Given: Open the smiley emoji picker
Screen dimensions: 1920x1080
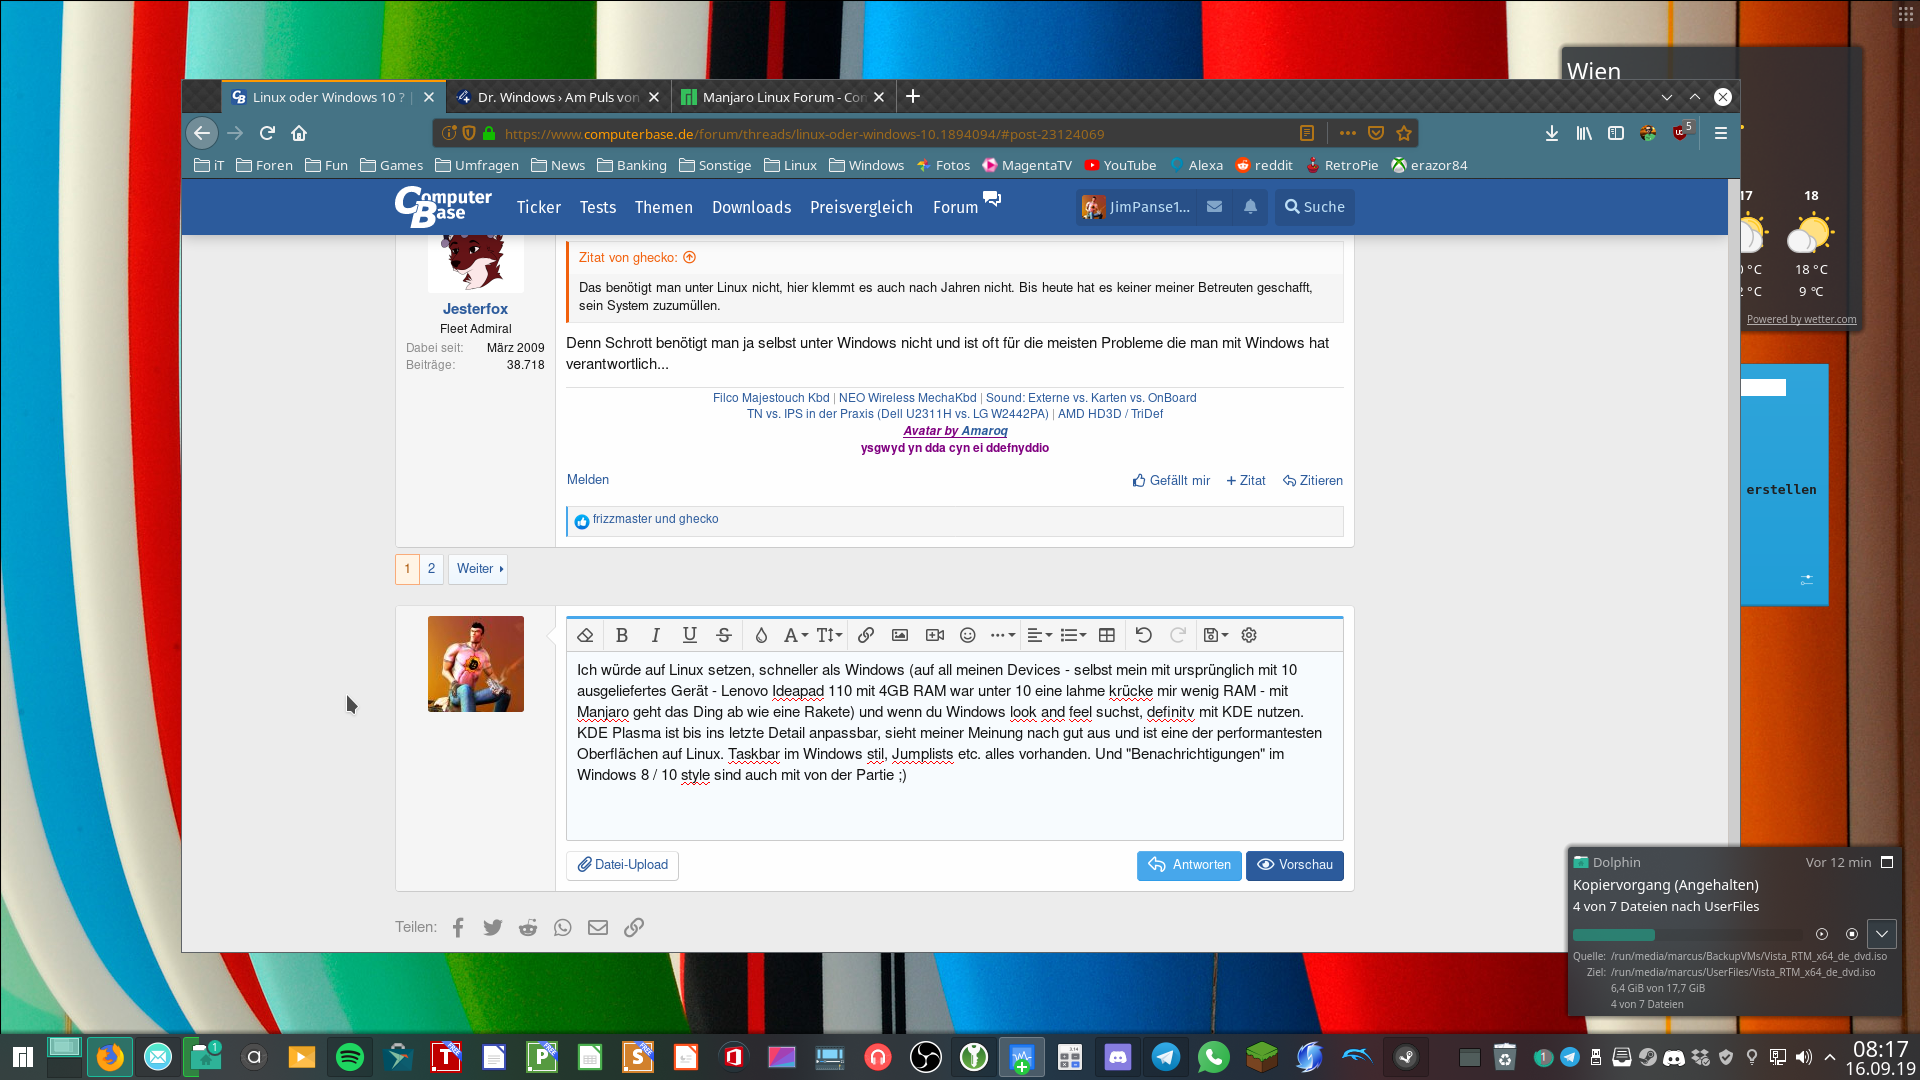Looking at the screenshot, I should 967,635.
